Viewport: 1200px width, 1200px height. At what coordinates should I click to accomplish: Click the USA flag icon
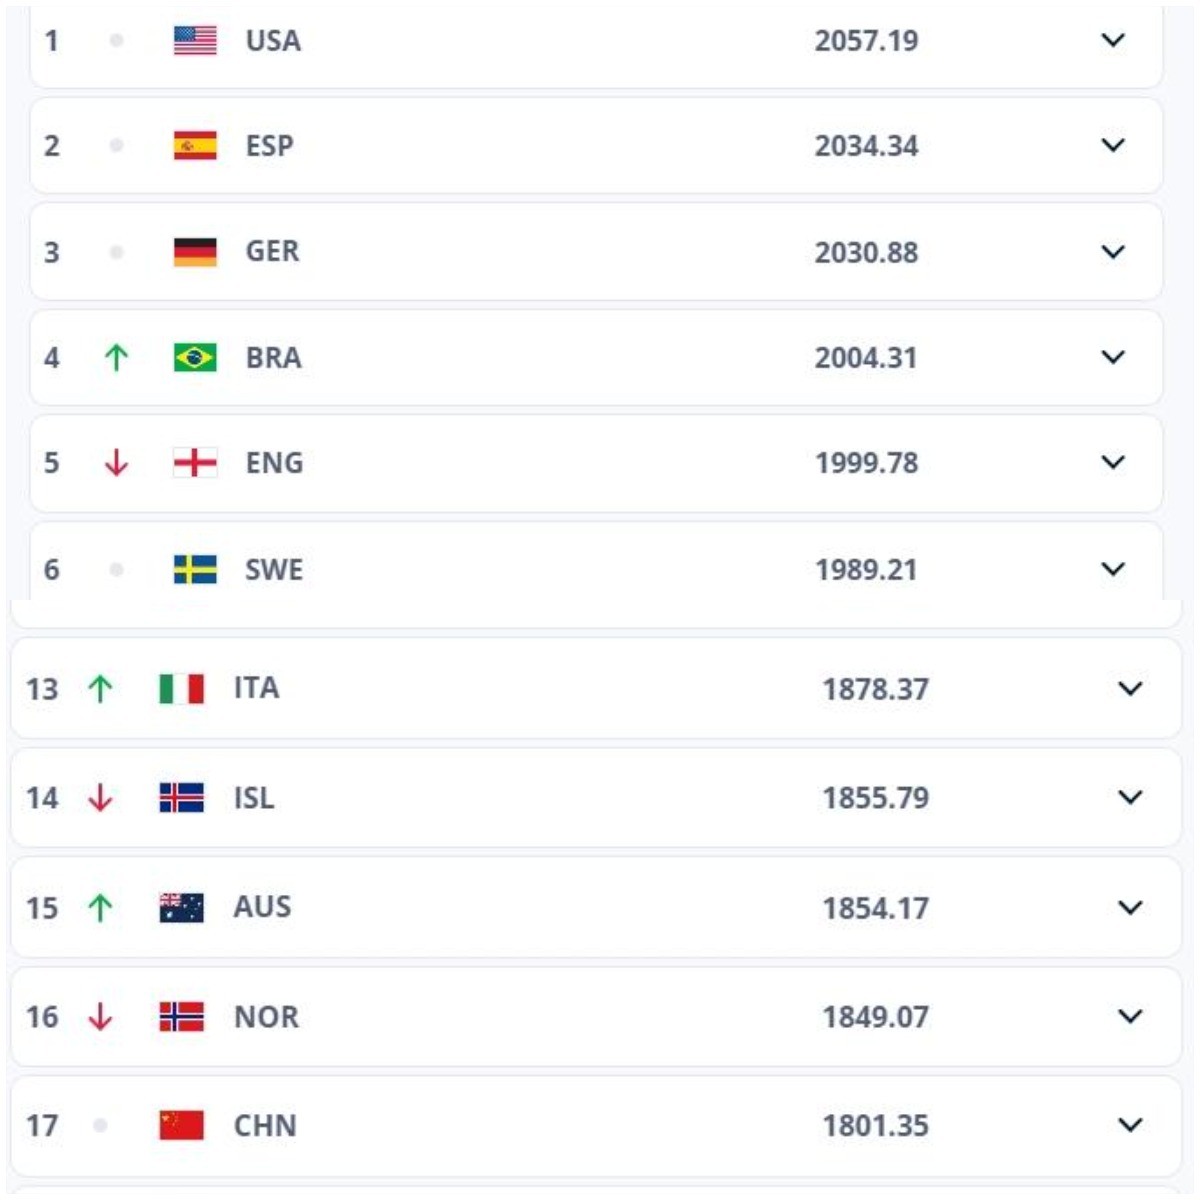pyautogui.click(x=195, y=41)
